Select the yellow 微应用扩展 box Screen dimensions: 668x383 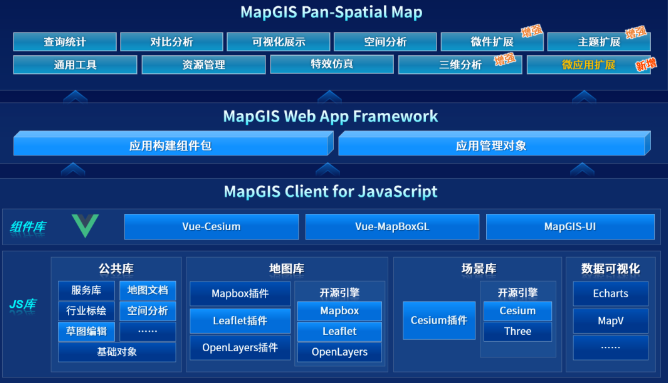click(x=589, y=65)
